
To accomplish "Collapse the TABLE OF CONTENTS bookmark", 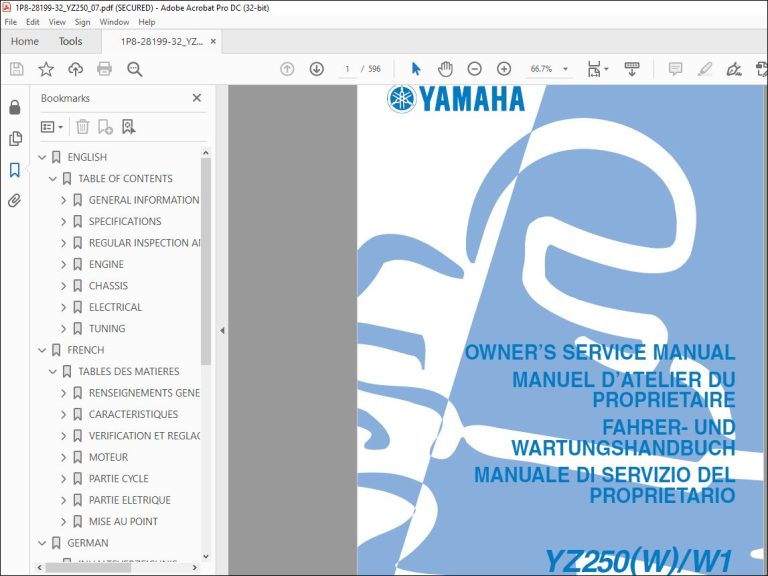I will click(x=53, y=179).
